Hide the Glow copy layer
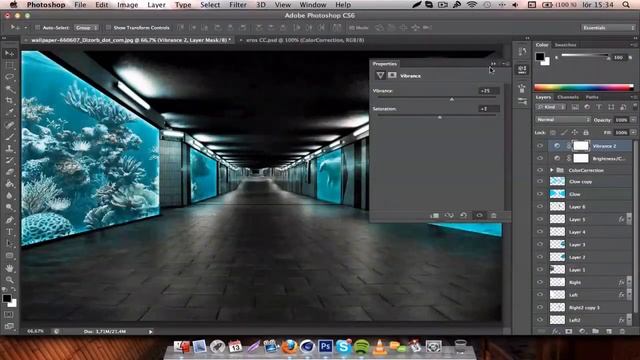This screenshot has width=640, height=360. [x=540, y=182]
